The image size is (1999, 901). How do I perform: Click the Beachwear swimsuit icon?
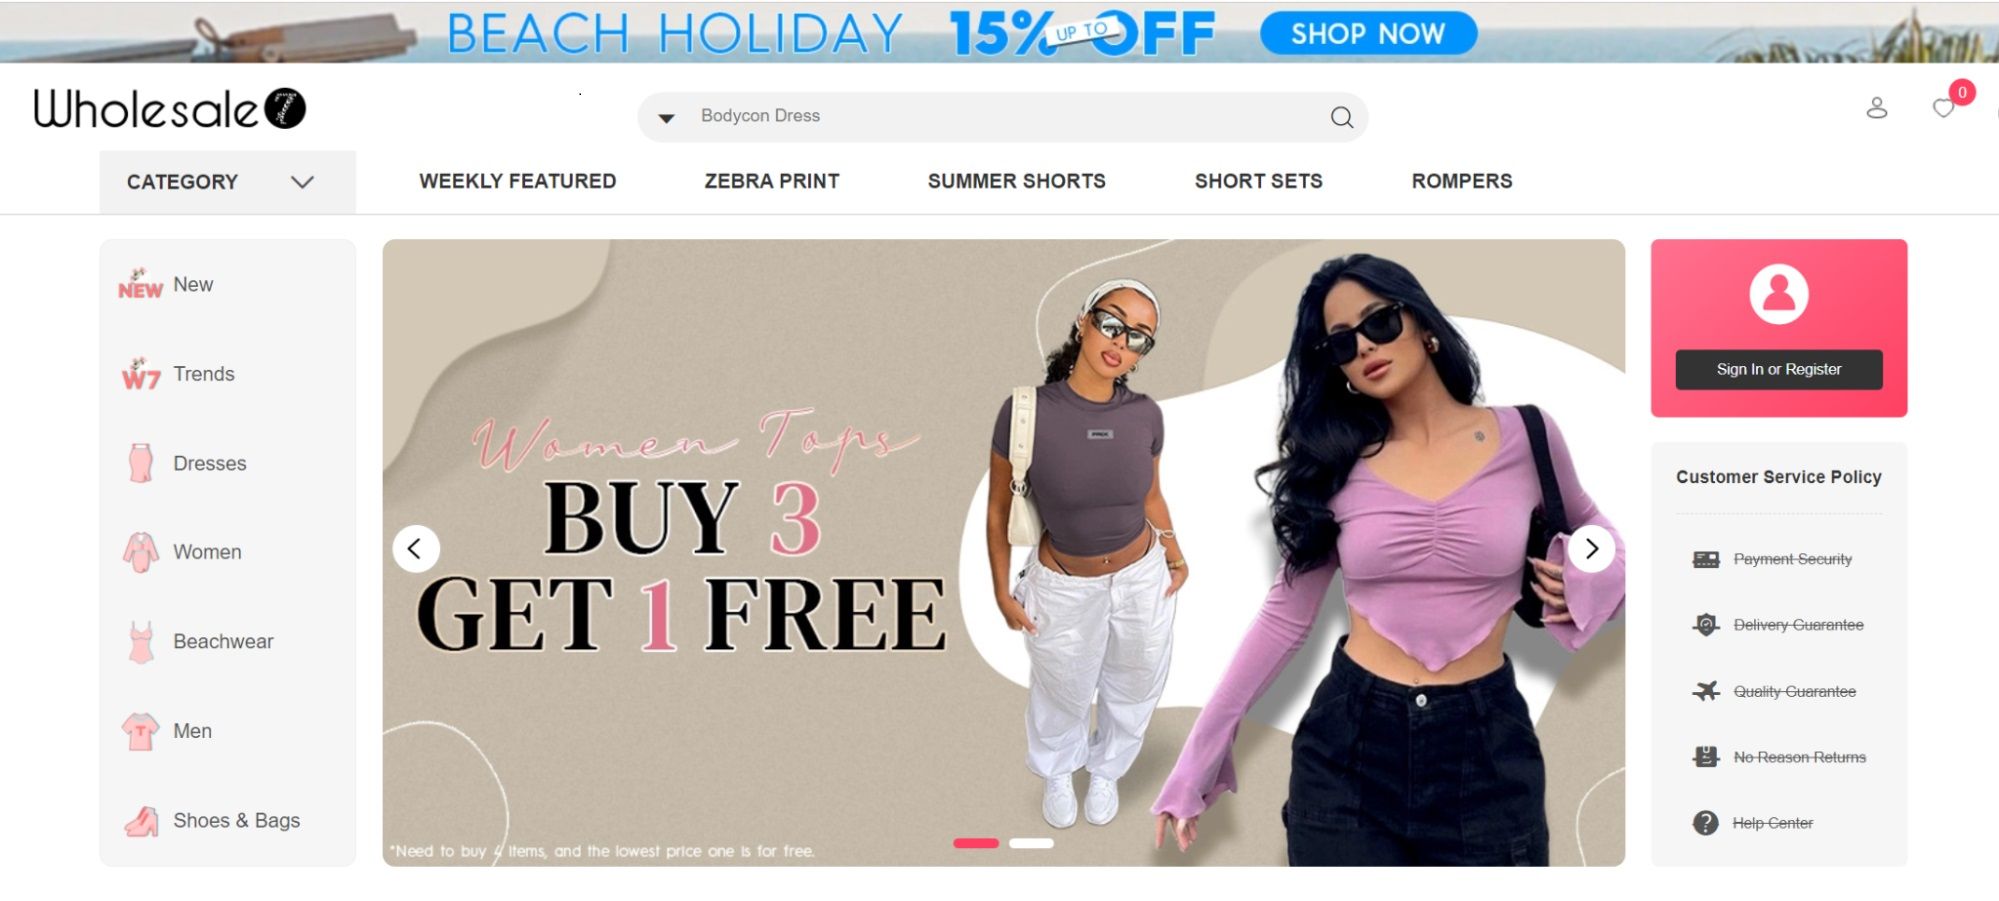(141, 642)
